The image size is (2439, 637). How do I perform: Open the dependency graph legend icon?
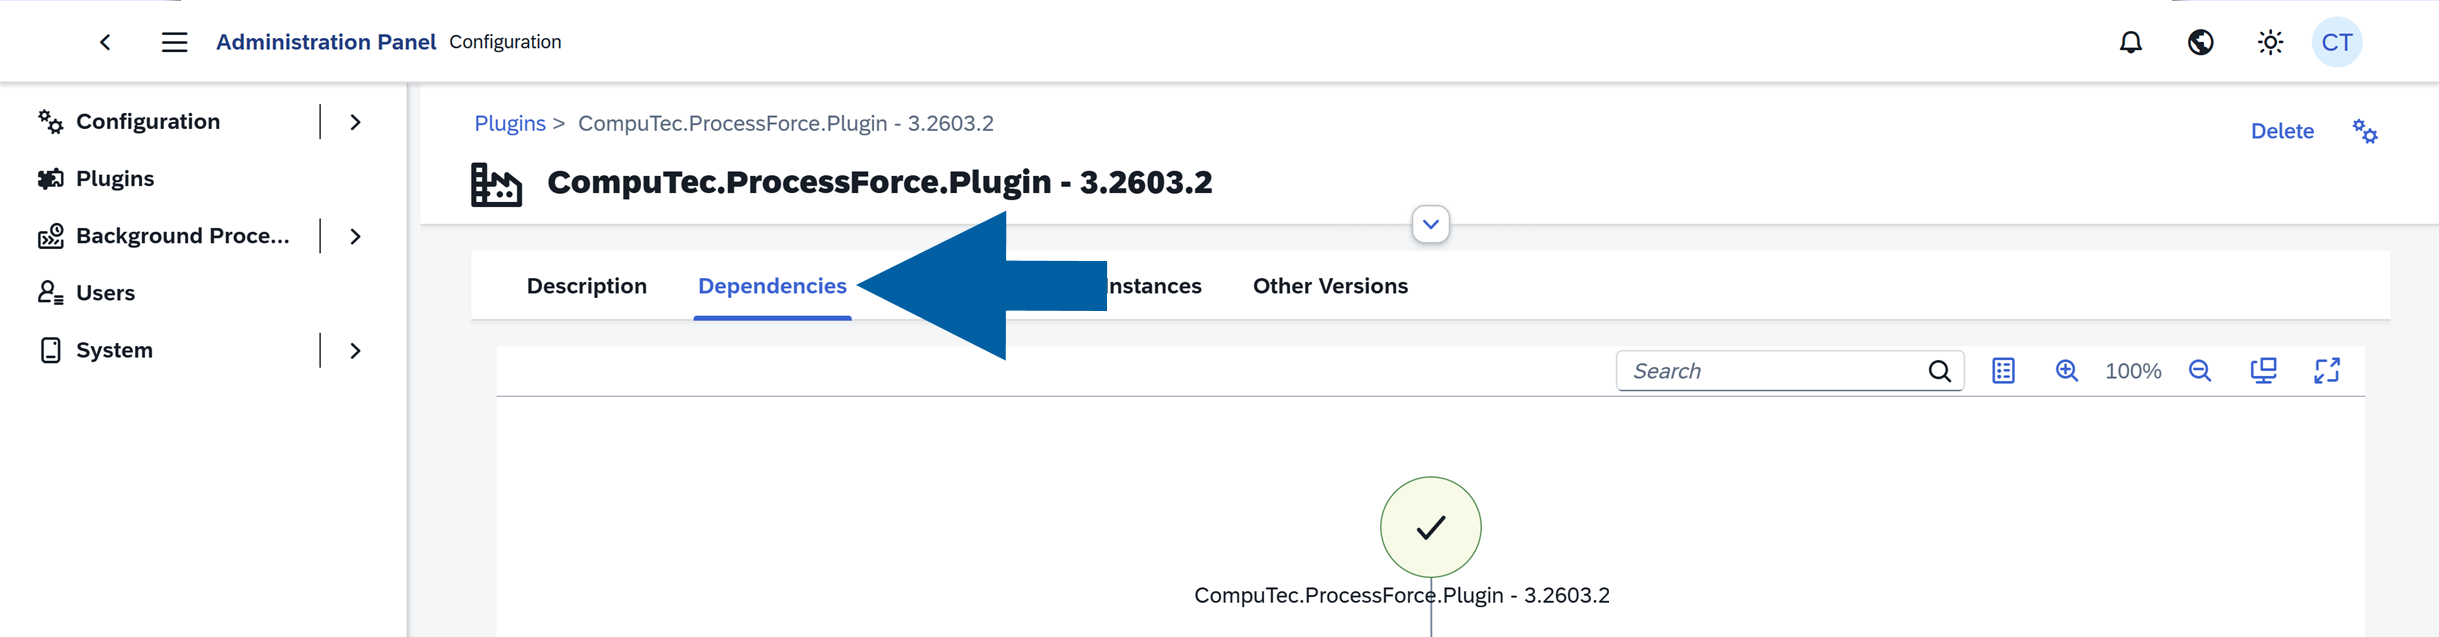(2003, 370)
